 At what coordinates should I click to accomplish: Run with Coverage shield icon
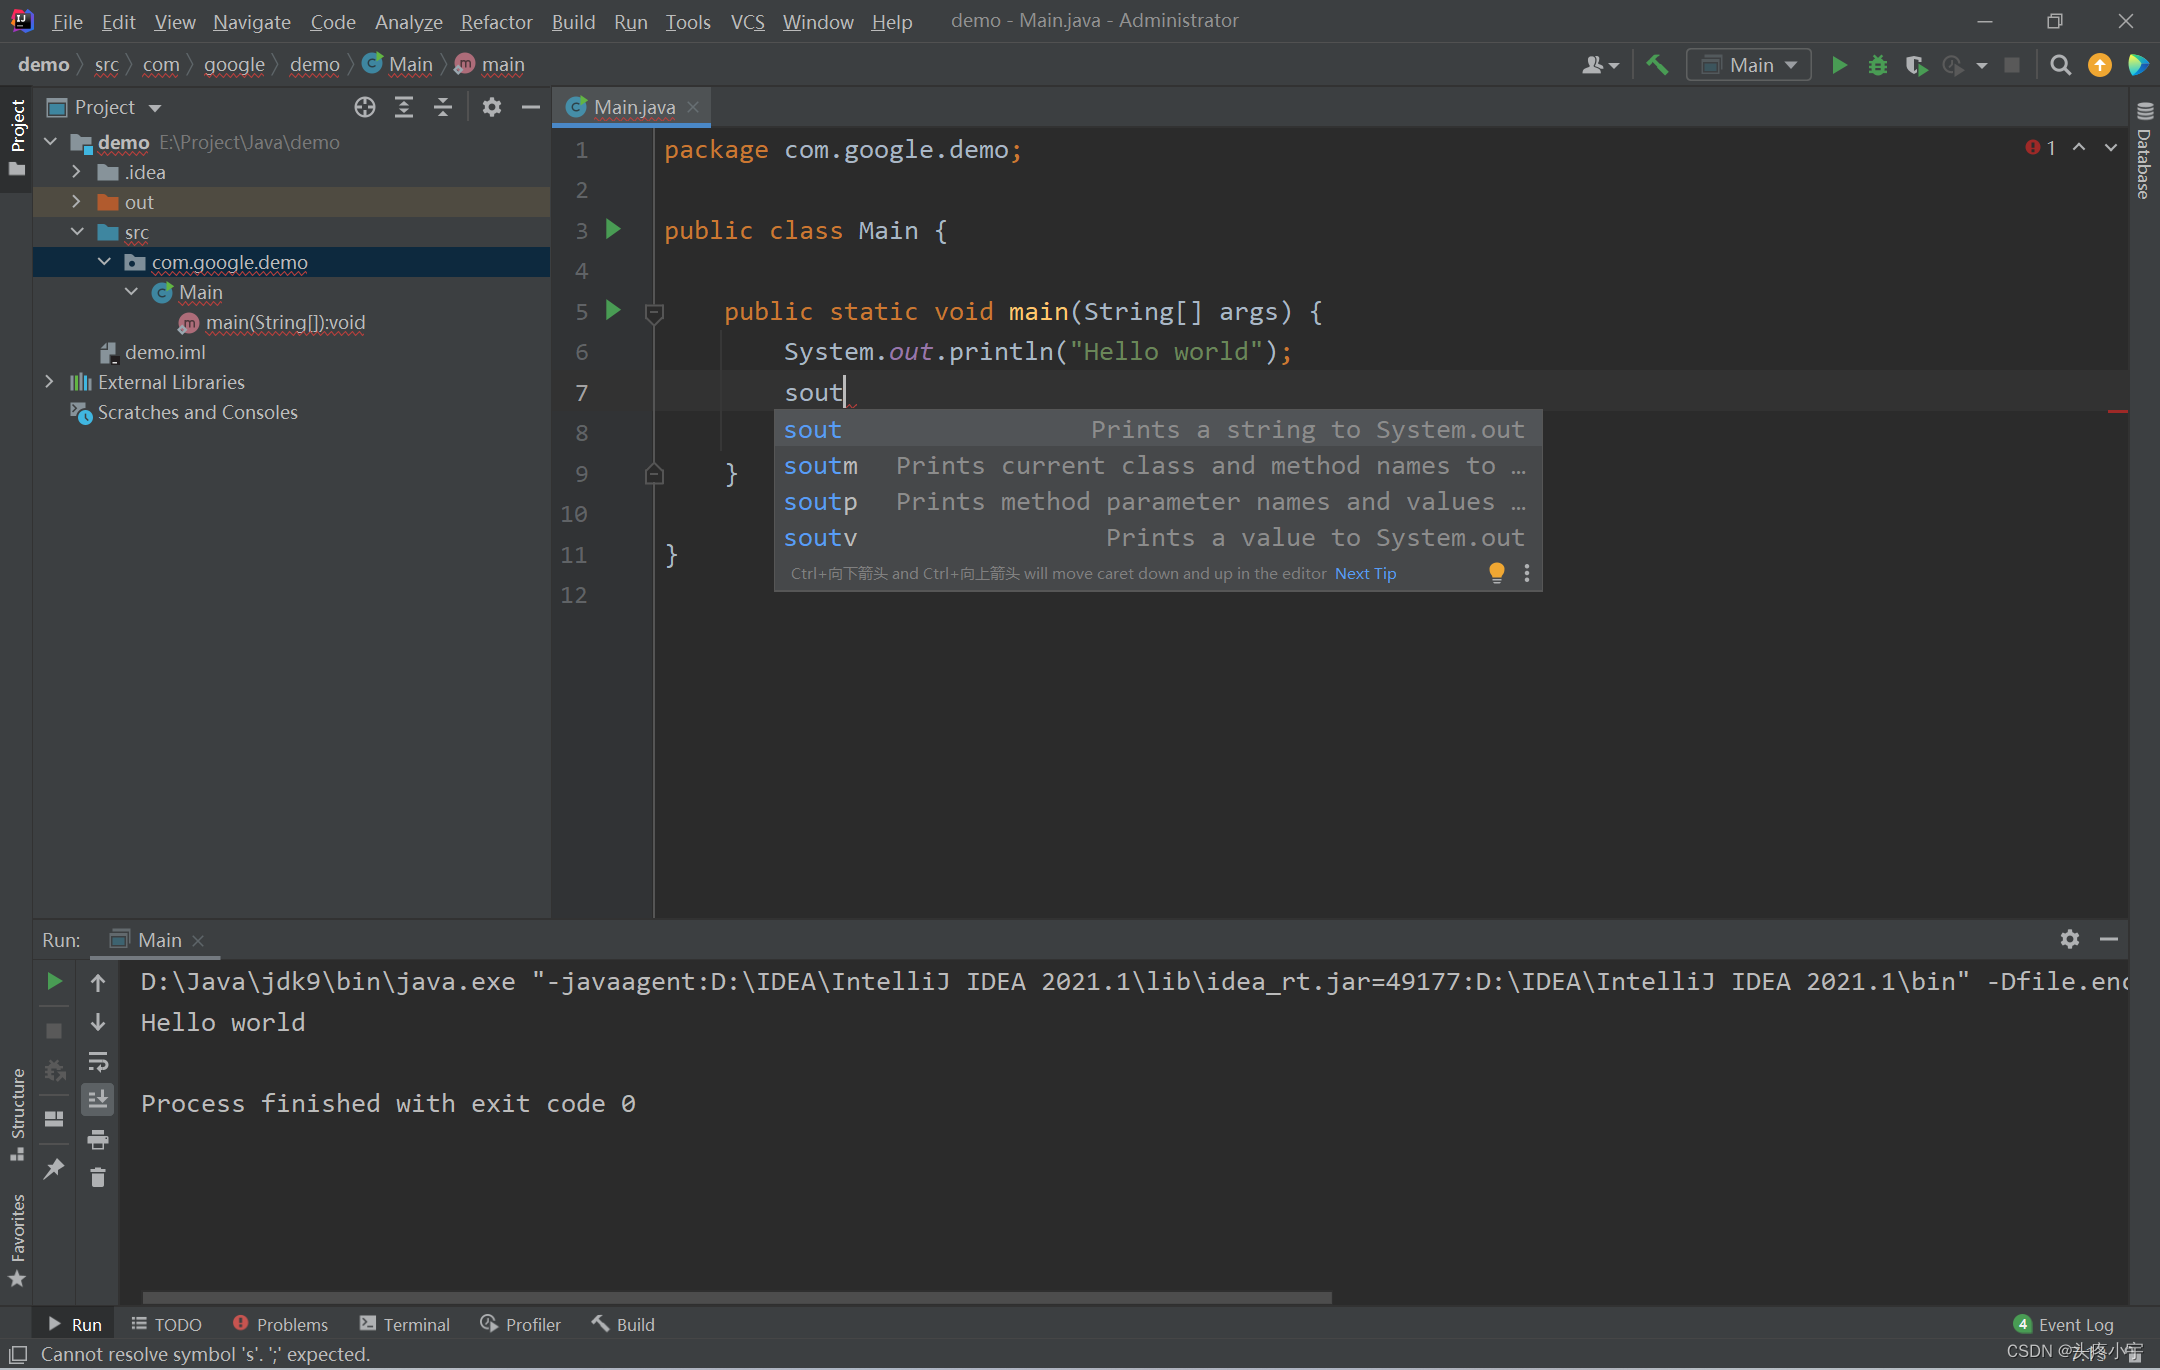pos(1915,65)
